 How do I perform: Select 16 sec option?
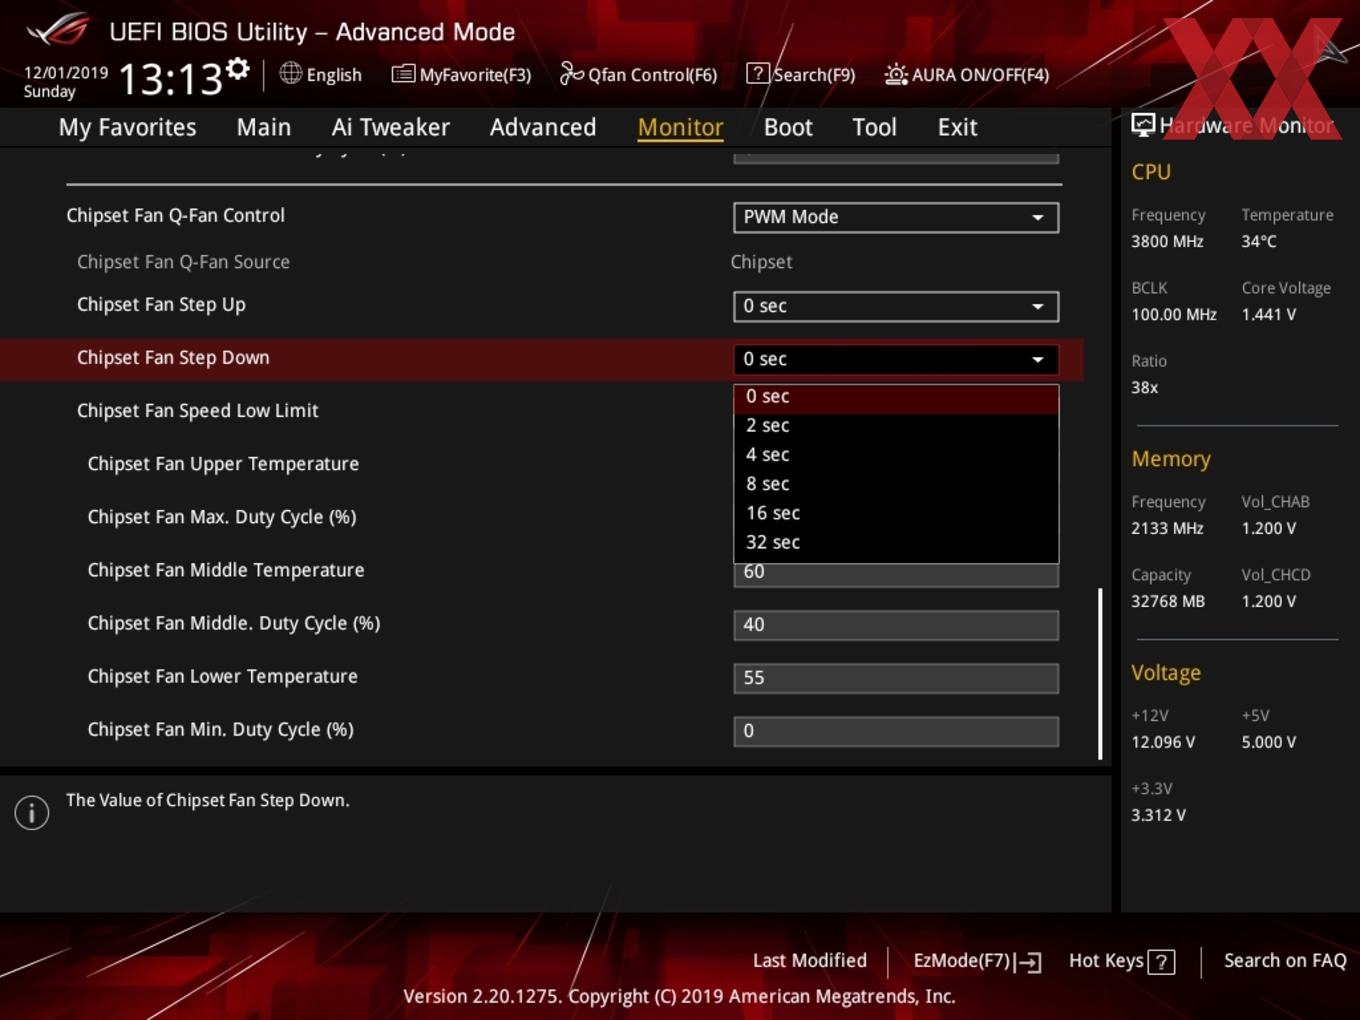[896, 513]
